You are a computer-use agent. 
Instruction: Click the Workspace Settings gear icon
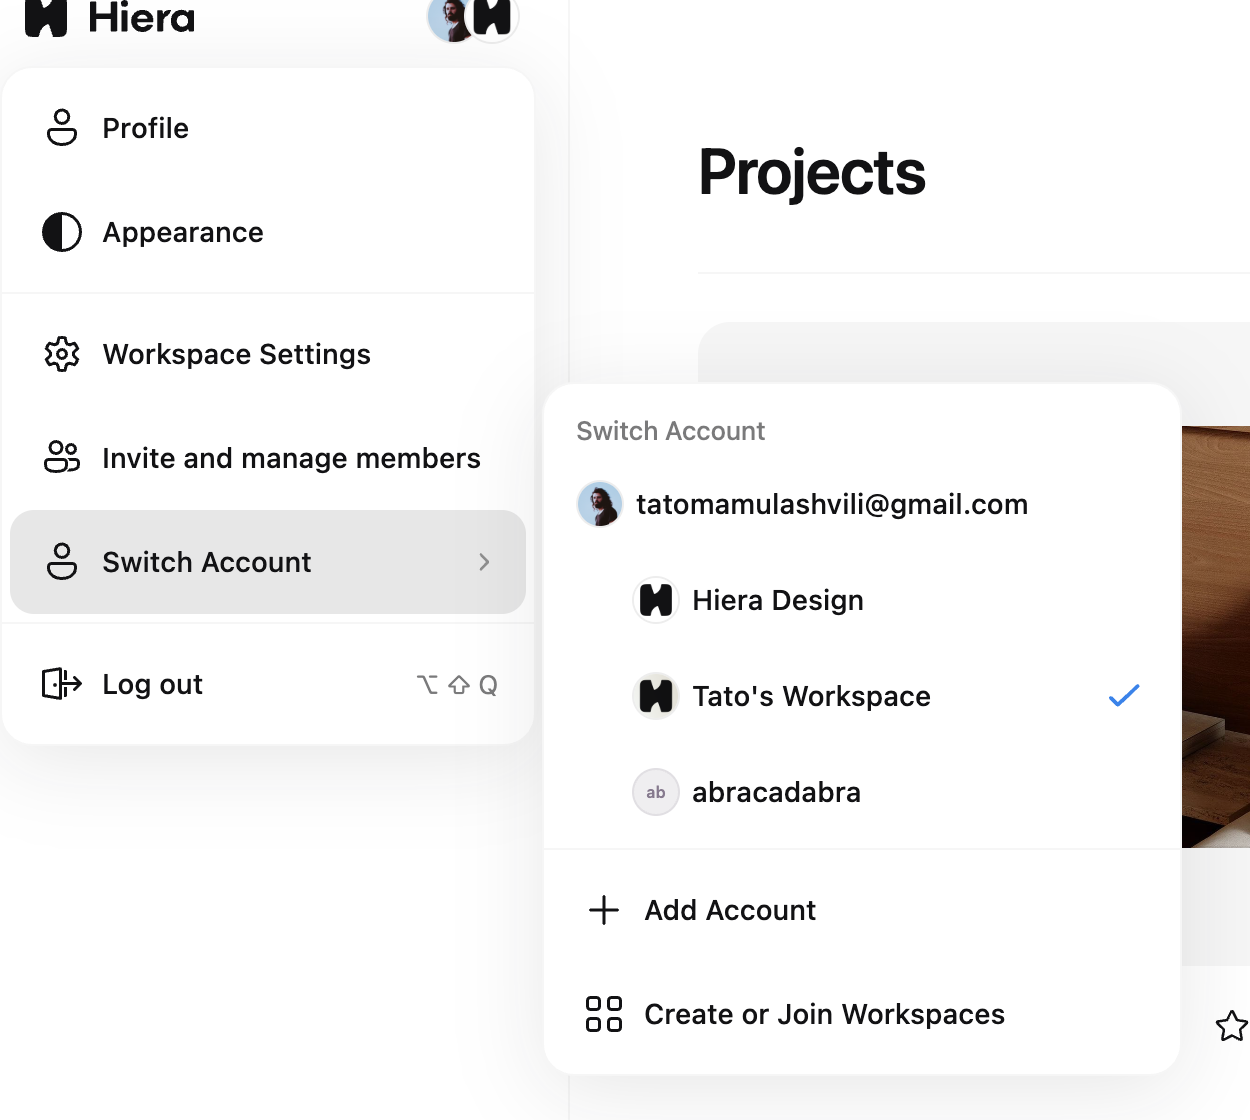pyautogui.click(x=62, y=354)
